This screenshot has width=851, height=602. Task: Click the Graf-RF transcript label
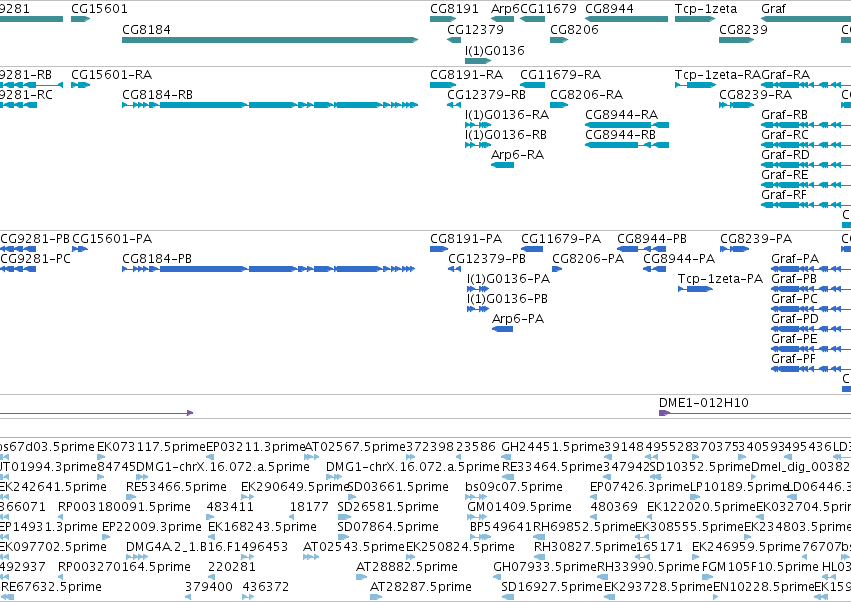(784, 194)
